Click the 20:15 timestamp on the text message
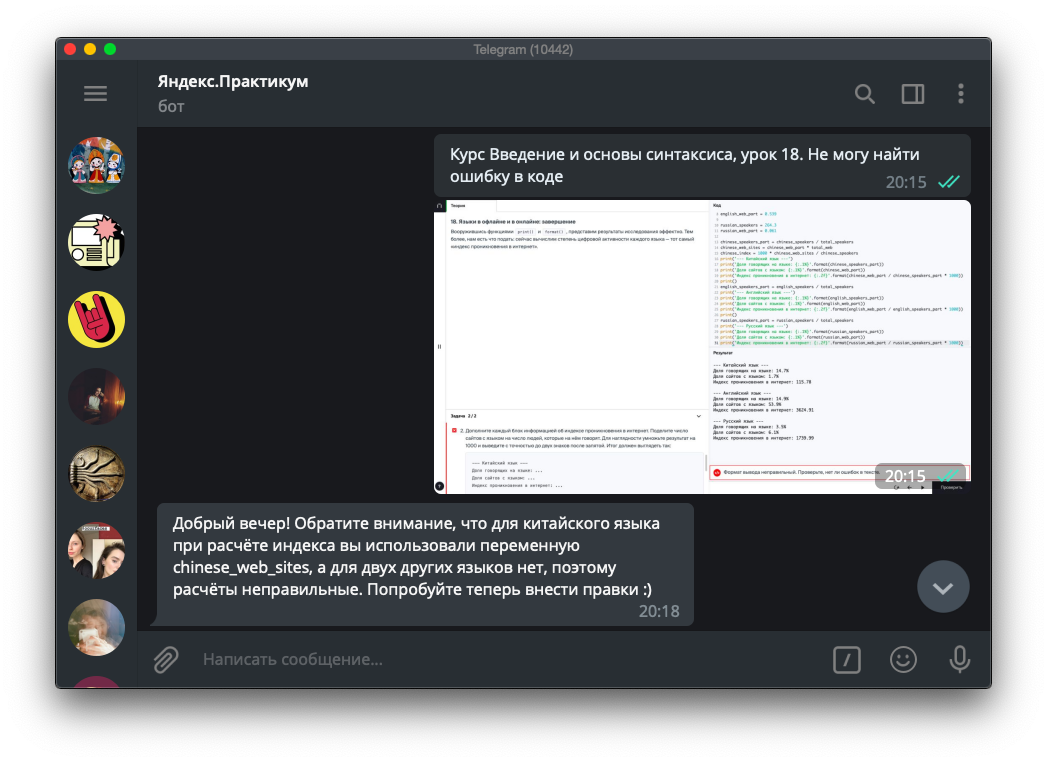This screenshot has height=762, width=1047. tap(906, 182)
